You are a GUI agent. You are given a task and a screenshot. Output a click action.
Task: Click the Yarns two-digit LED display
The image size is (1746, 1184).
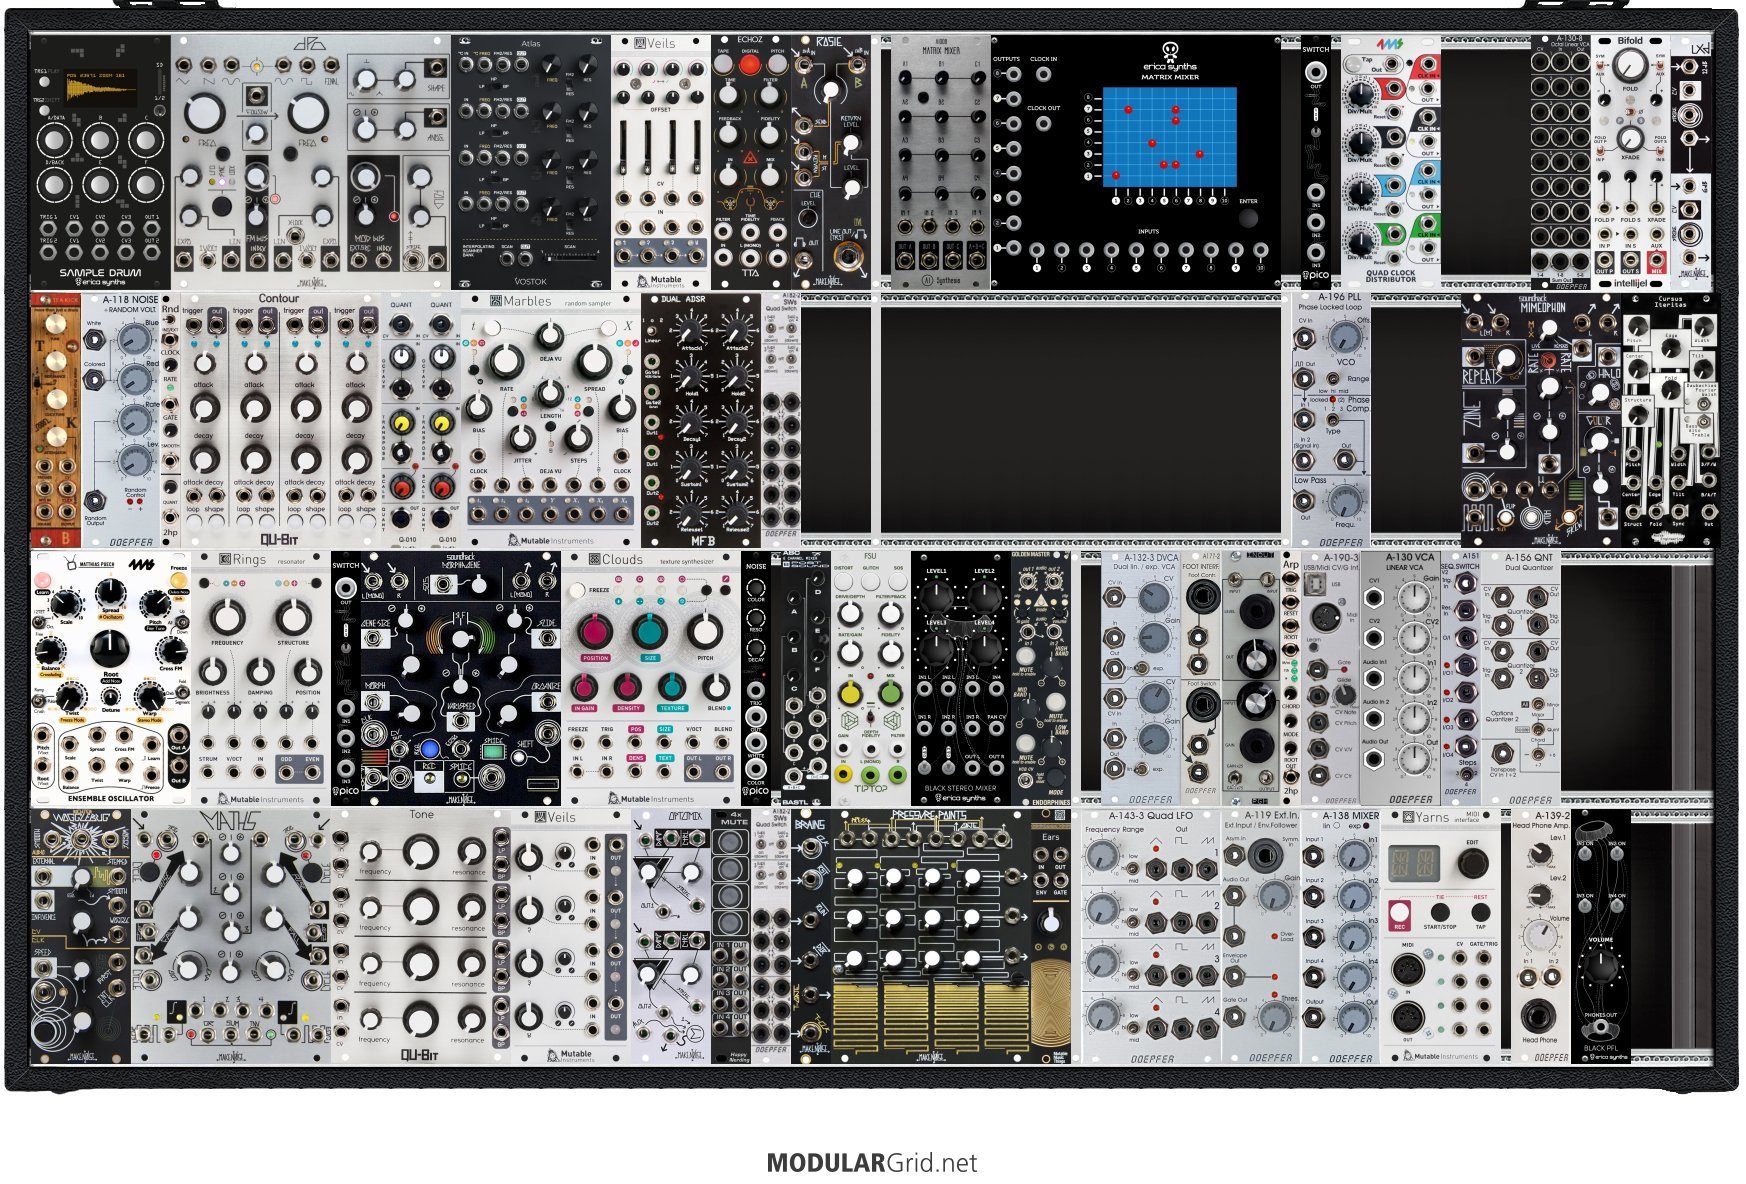[x=1412, y=861]
